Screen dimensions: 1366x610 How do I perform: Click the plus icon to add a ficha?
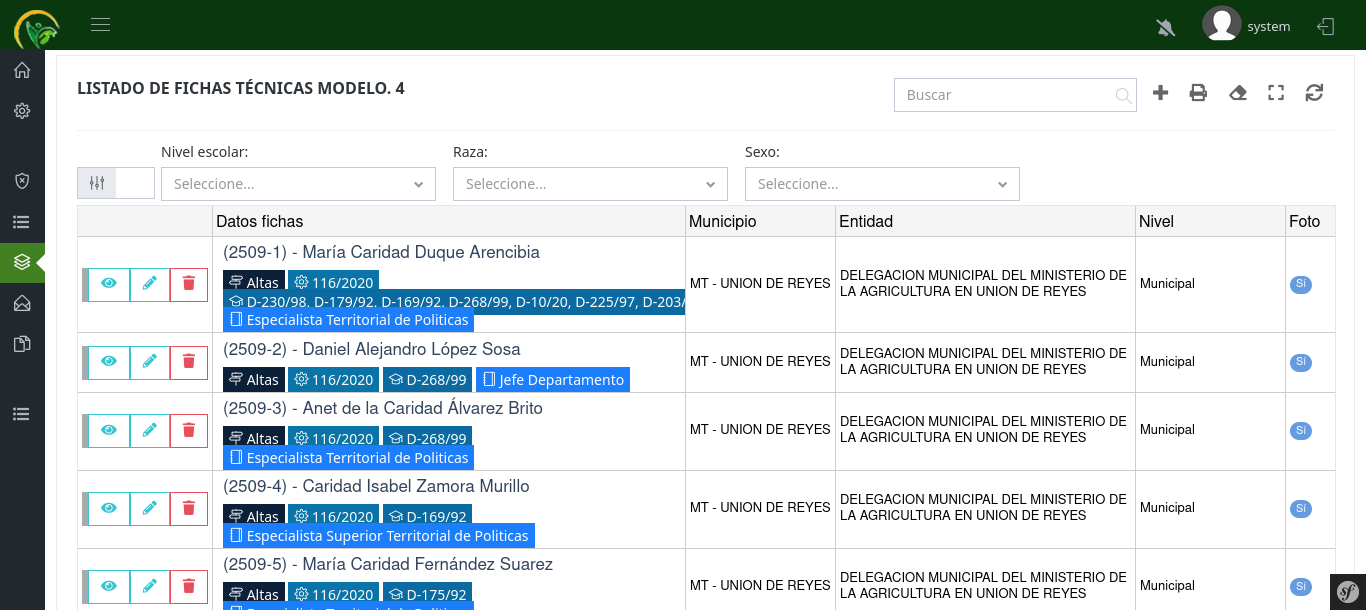pos(1160,93)
